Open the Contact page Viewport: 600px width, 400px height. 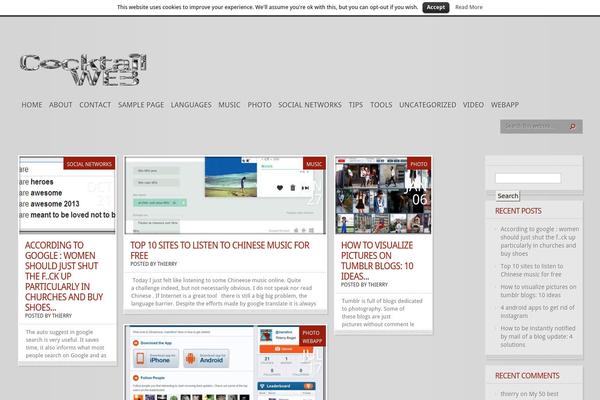click(95, 105)
